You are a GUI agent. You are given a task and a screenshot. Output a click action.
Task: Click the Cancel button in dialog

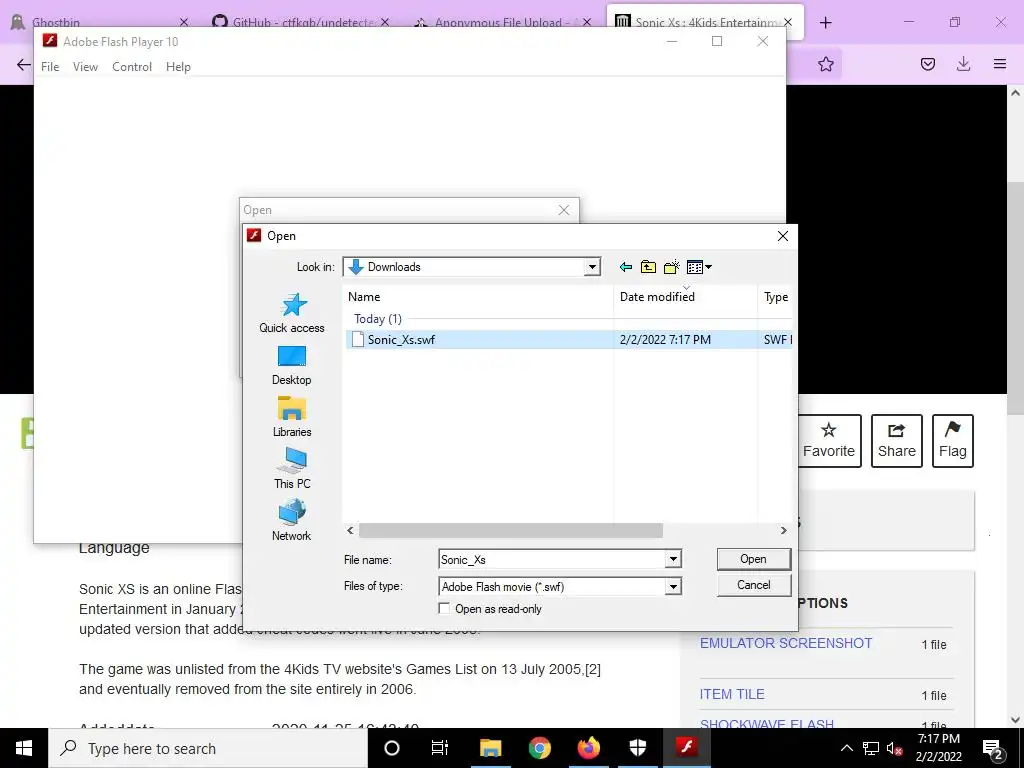click(x=754, y=585)
